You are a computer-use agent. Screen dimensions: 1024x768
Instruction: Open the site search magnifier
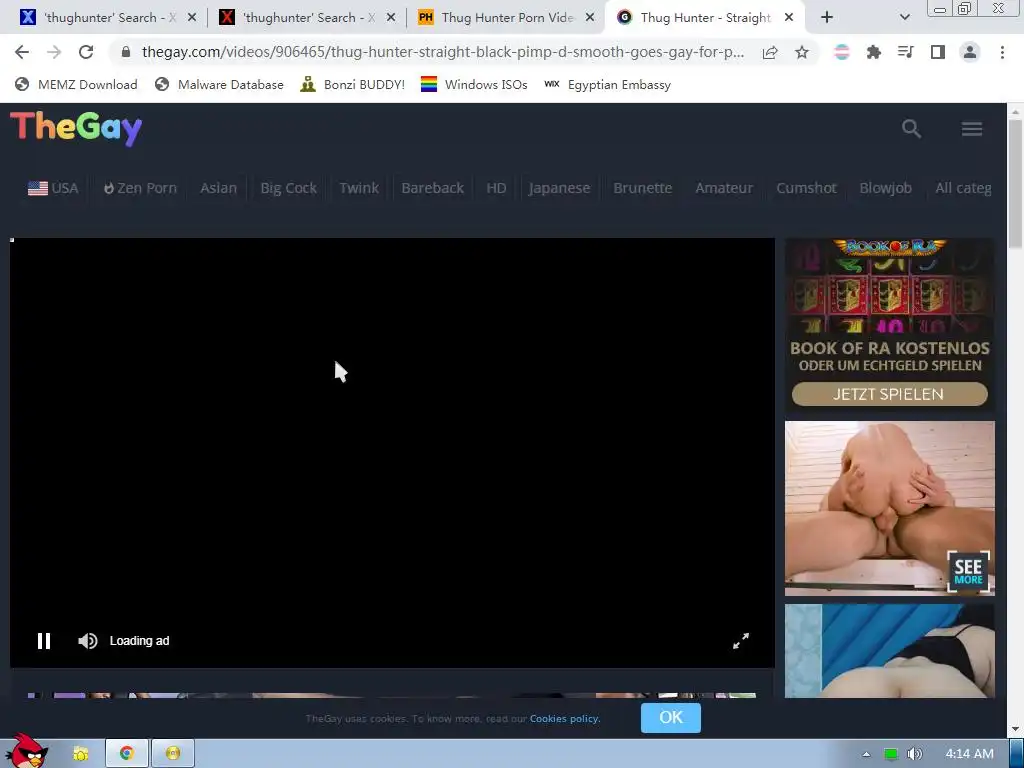click(912, 129)
